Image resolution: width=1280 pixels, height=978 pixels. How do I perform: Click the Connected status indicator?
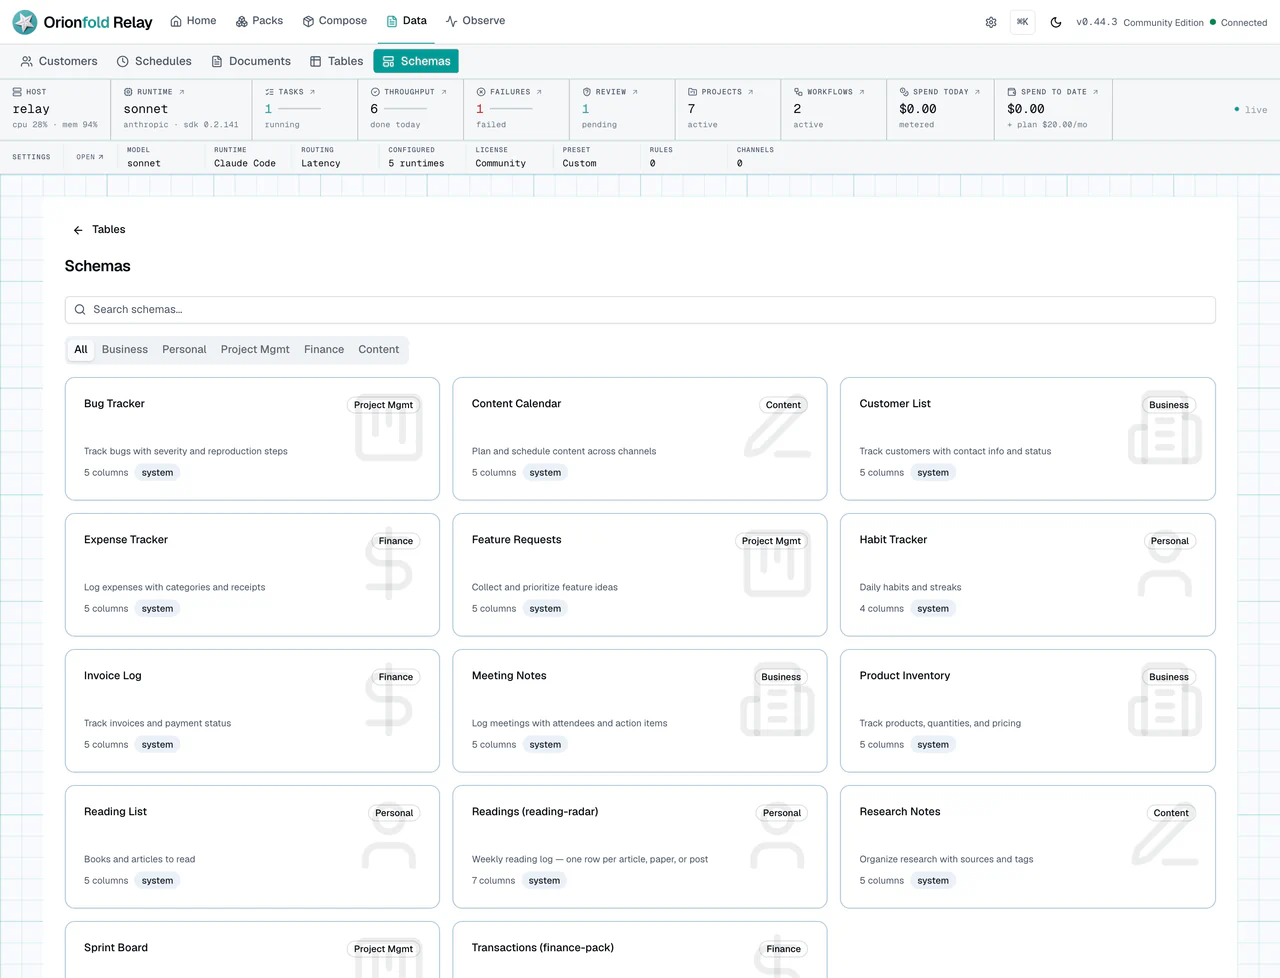click(x=1238, y=22)
